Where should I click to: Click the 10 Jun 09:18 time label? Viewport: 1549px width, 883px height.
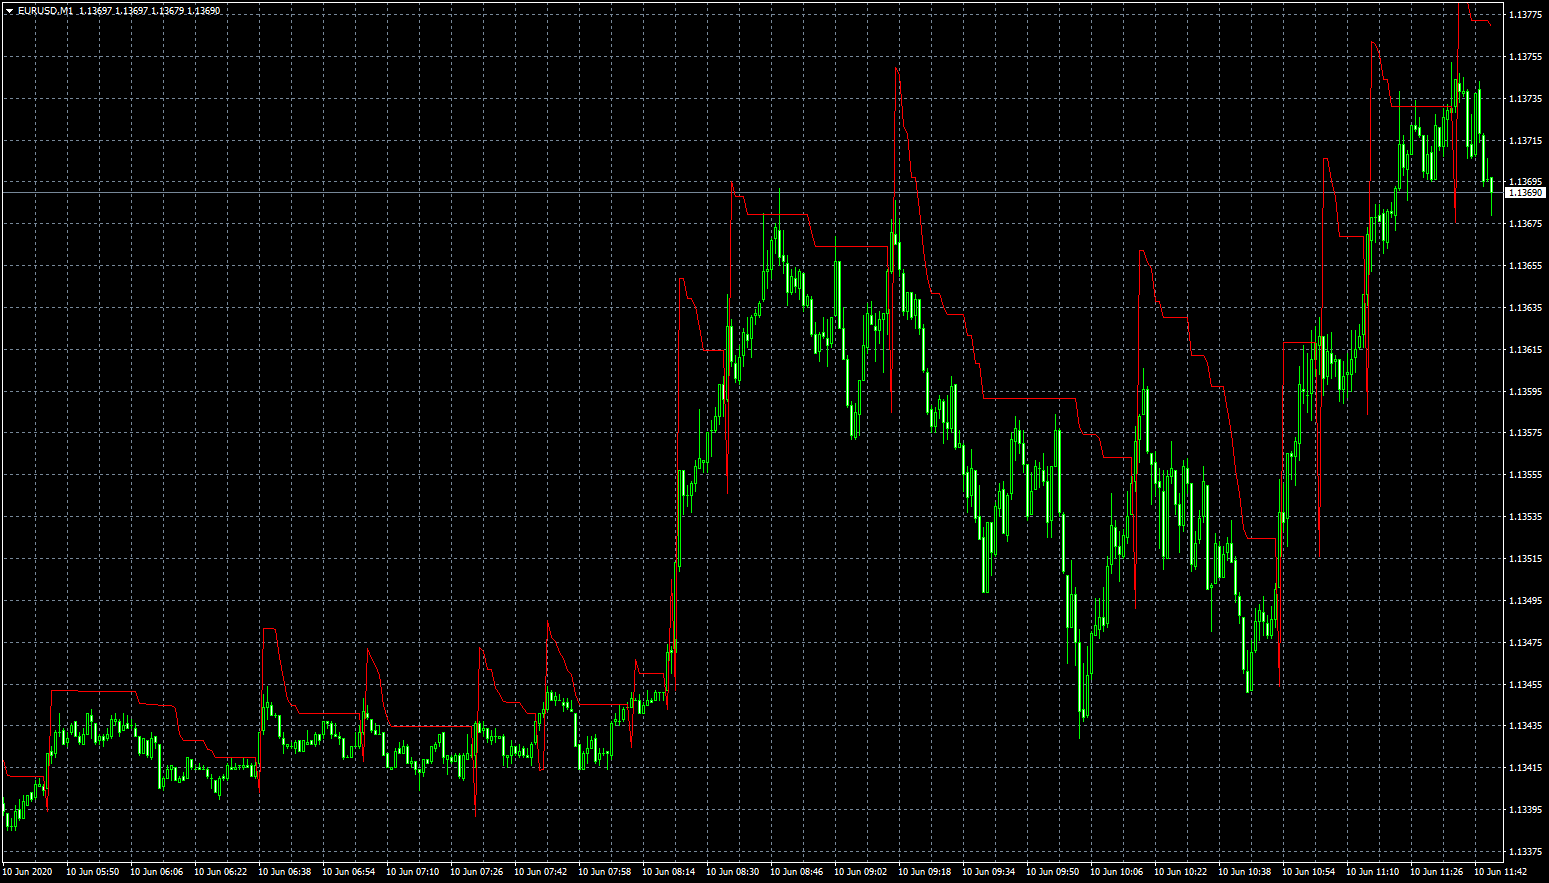(924, 872)
